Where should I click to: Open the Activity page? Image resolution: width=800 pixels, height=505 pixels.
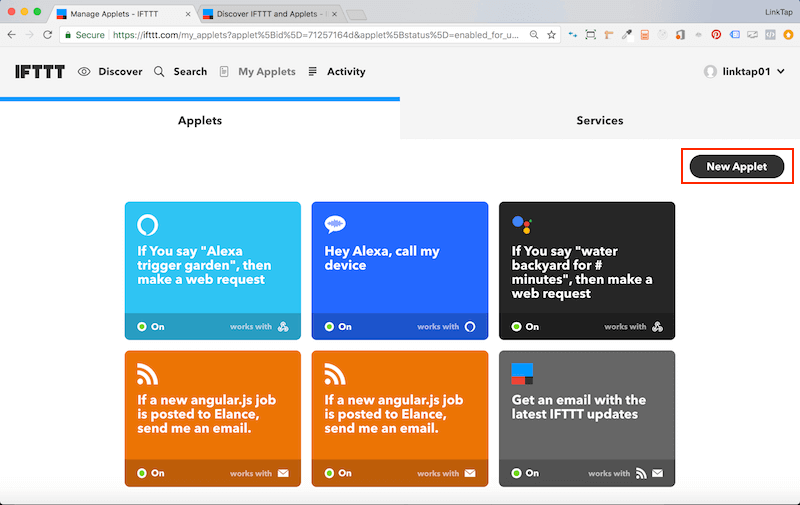pos(346,71)
